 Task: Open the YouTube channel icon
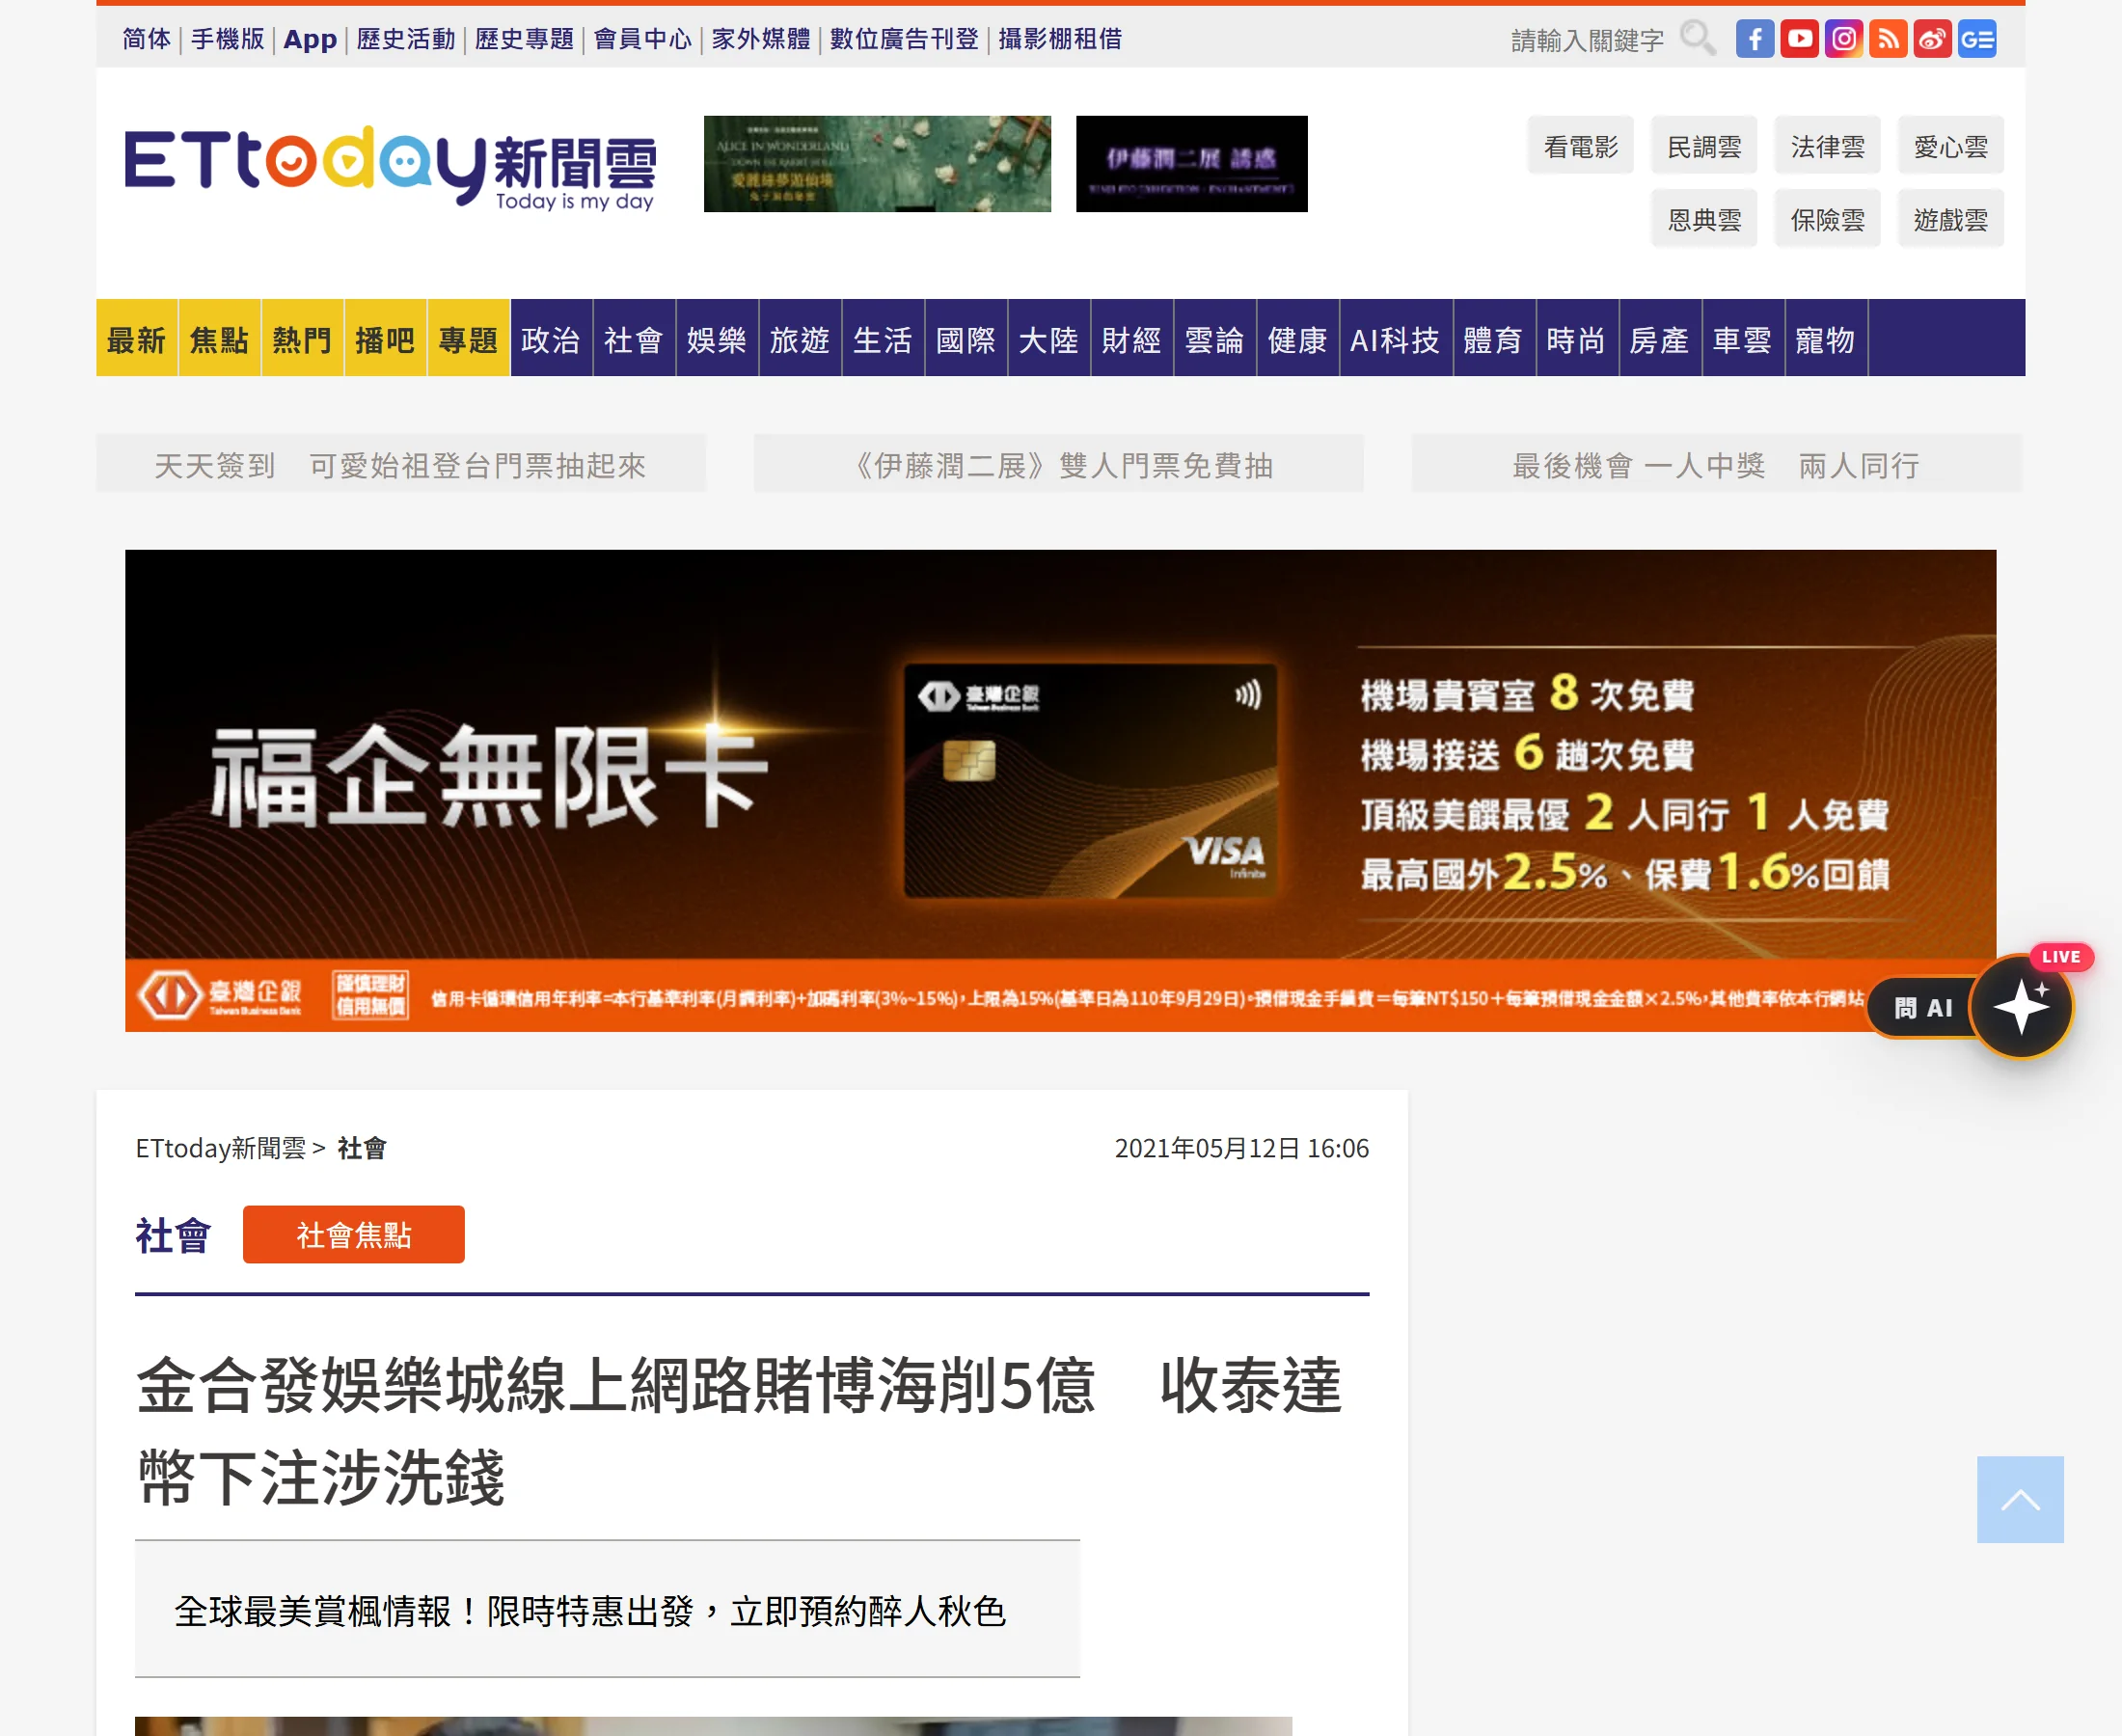(x=1799, y=39)
